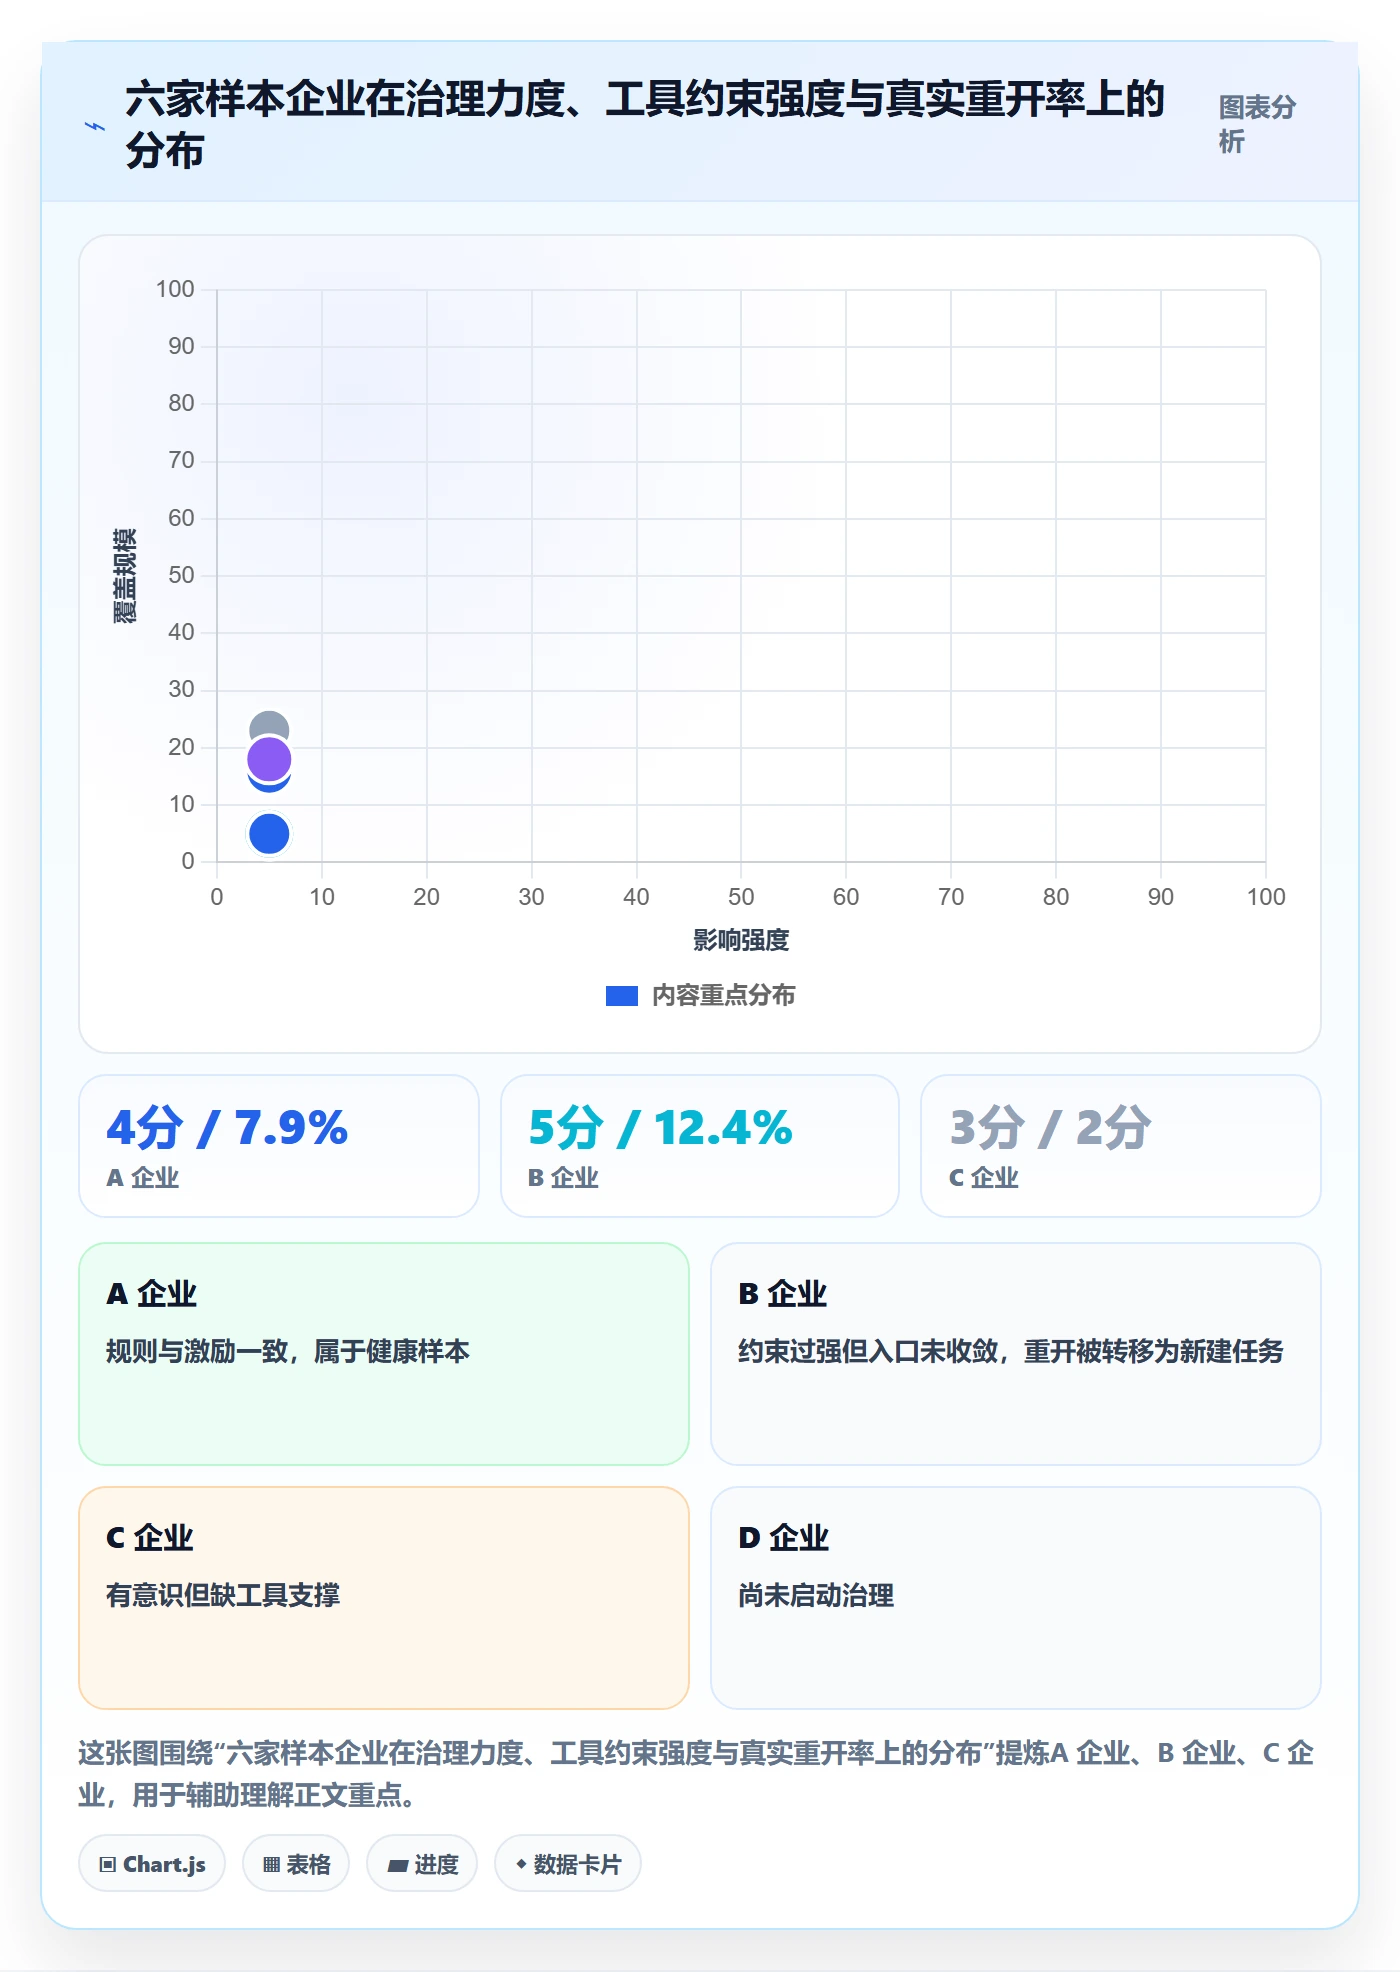
Task: Click the 覆盖规模 y-axis title
Action: tap(124, 576)
